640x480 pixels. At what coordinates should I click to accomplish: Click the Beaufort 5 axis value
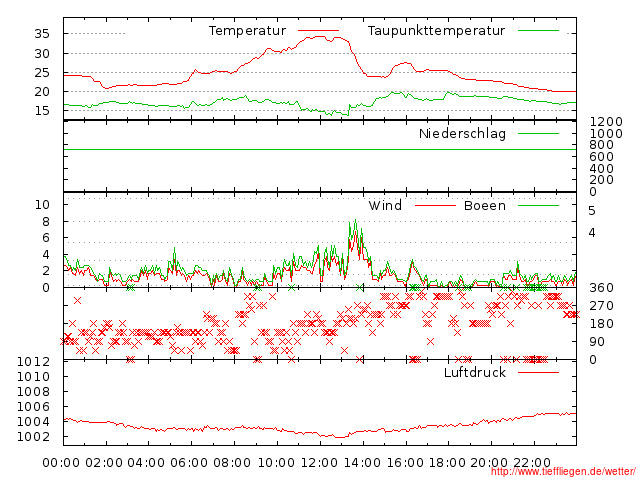592,211
